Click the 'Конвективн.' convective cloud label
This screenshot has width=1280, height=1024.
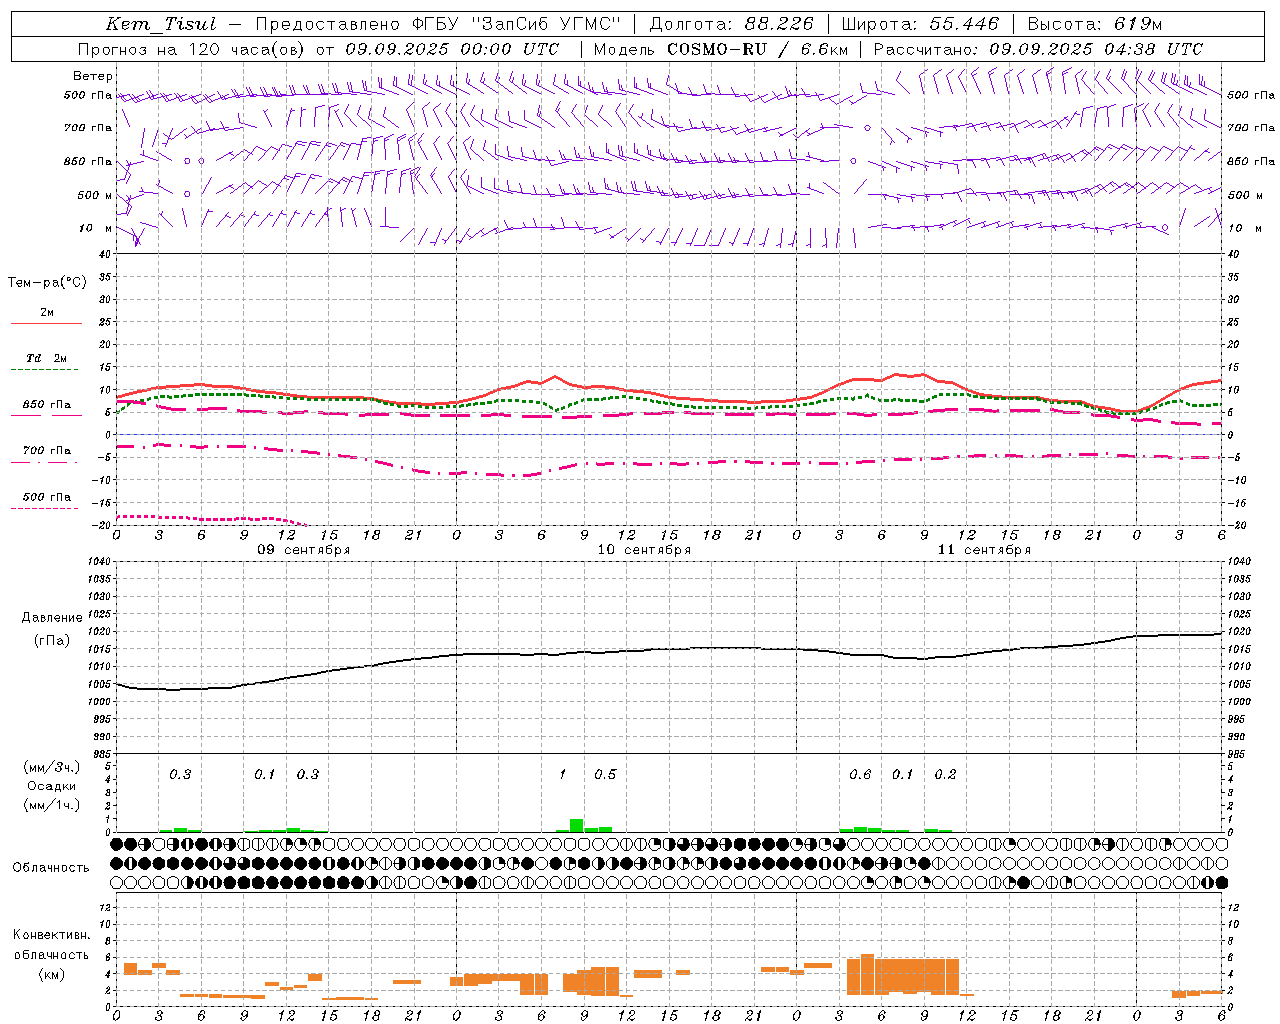click(52, 935)
